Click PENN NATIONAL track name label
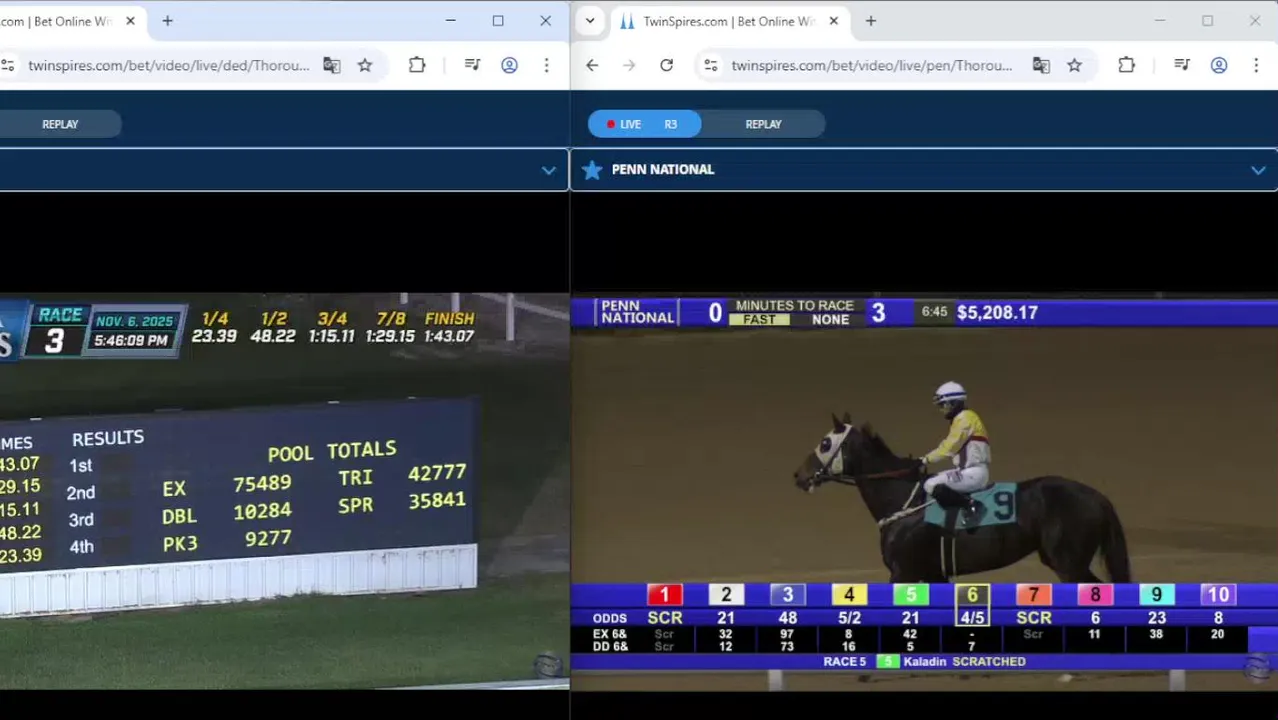Image resolution: width=1278 pixels, height=720 pixels. 663,170
